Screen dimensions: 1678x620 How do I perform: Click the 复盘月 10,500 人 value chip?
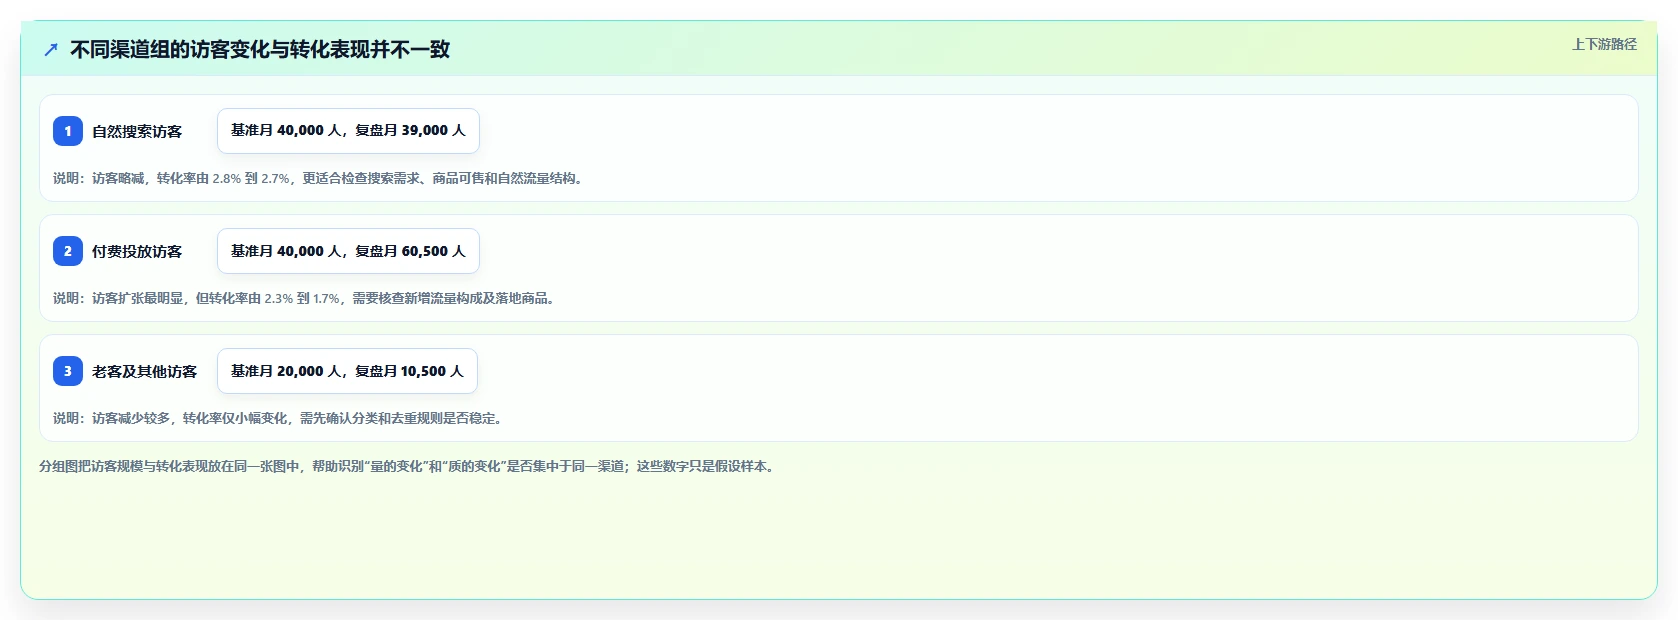347,371
